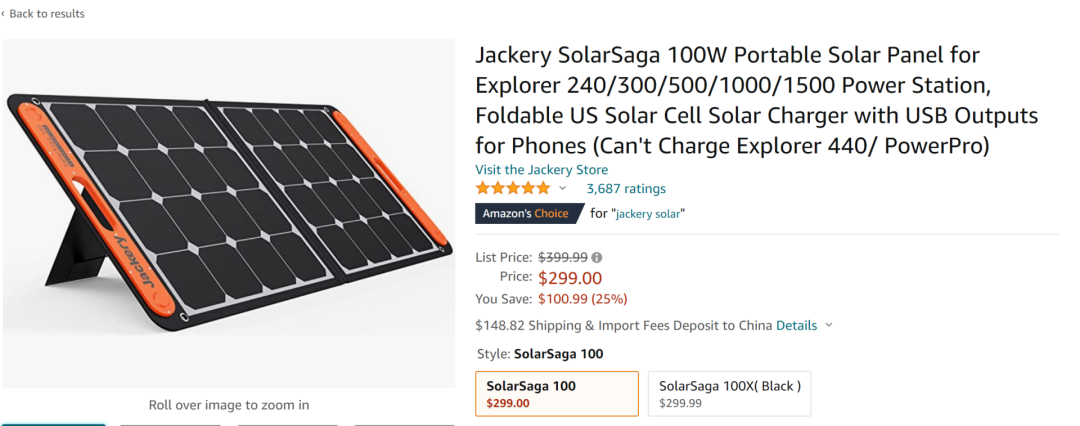Click the List Price info icon
1080x426 pixels.
pos(597,257)
